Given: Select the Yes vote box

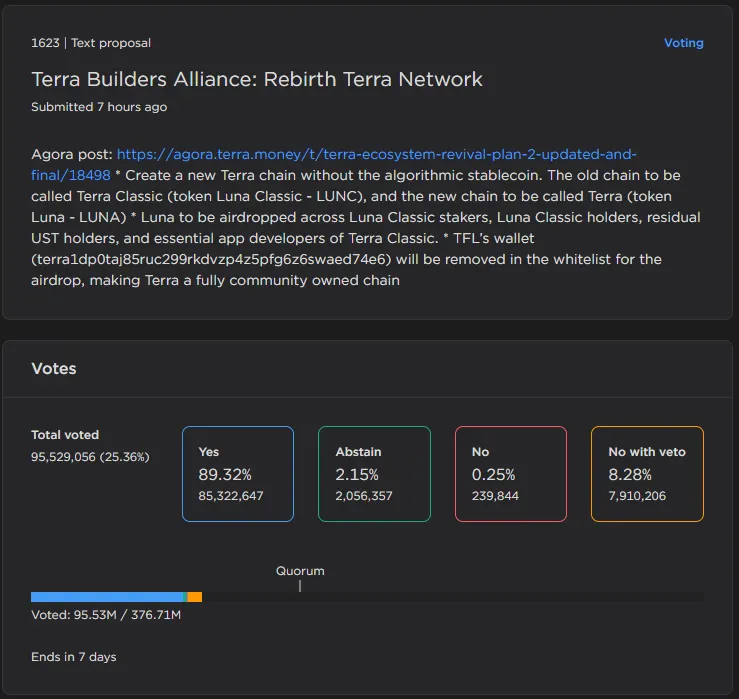Looking at the screenshot, I should pos(238,474).
